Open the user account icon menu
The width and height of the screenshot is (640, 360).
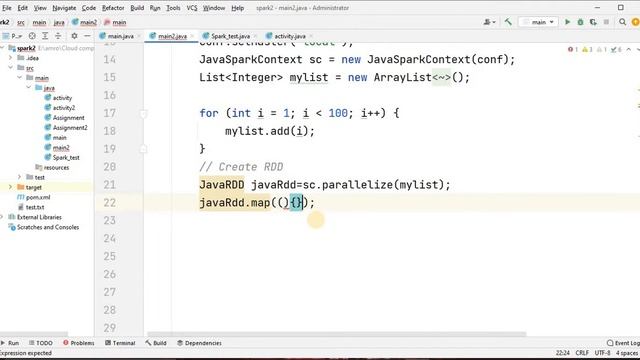coord(489,22)
